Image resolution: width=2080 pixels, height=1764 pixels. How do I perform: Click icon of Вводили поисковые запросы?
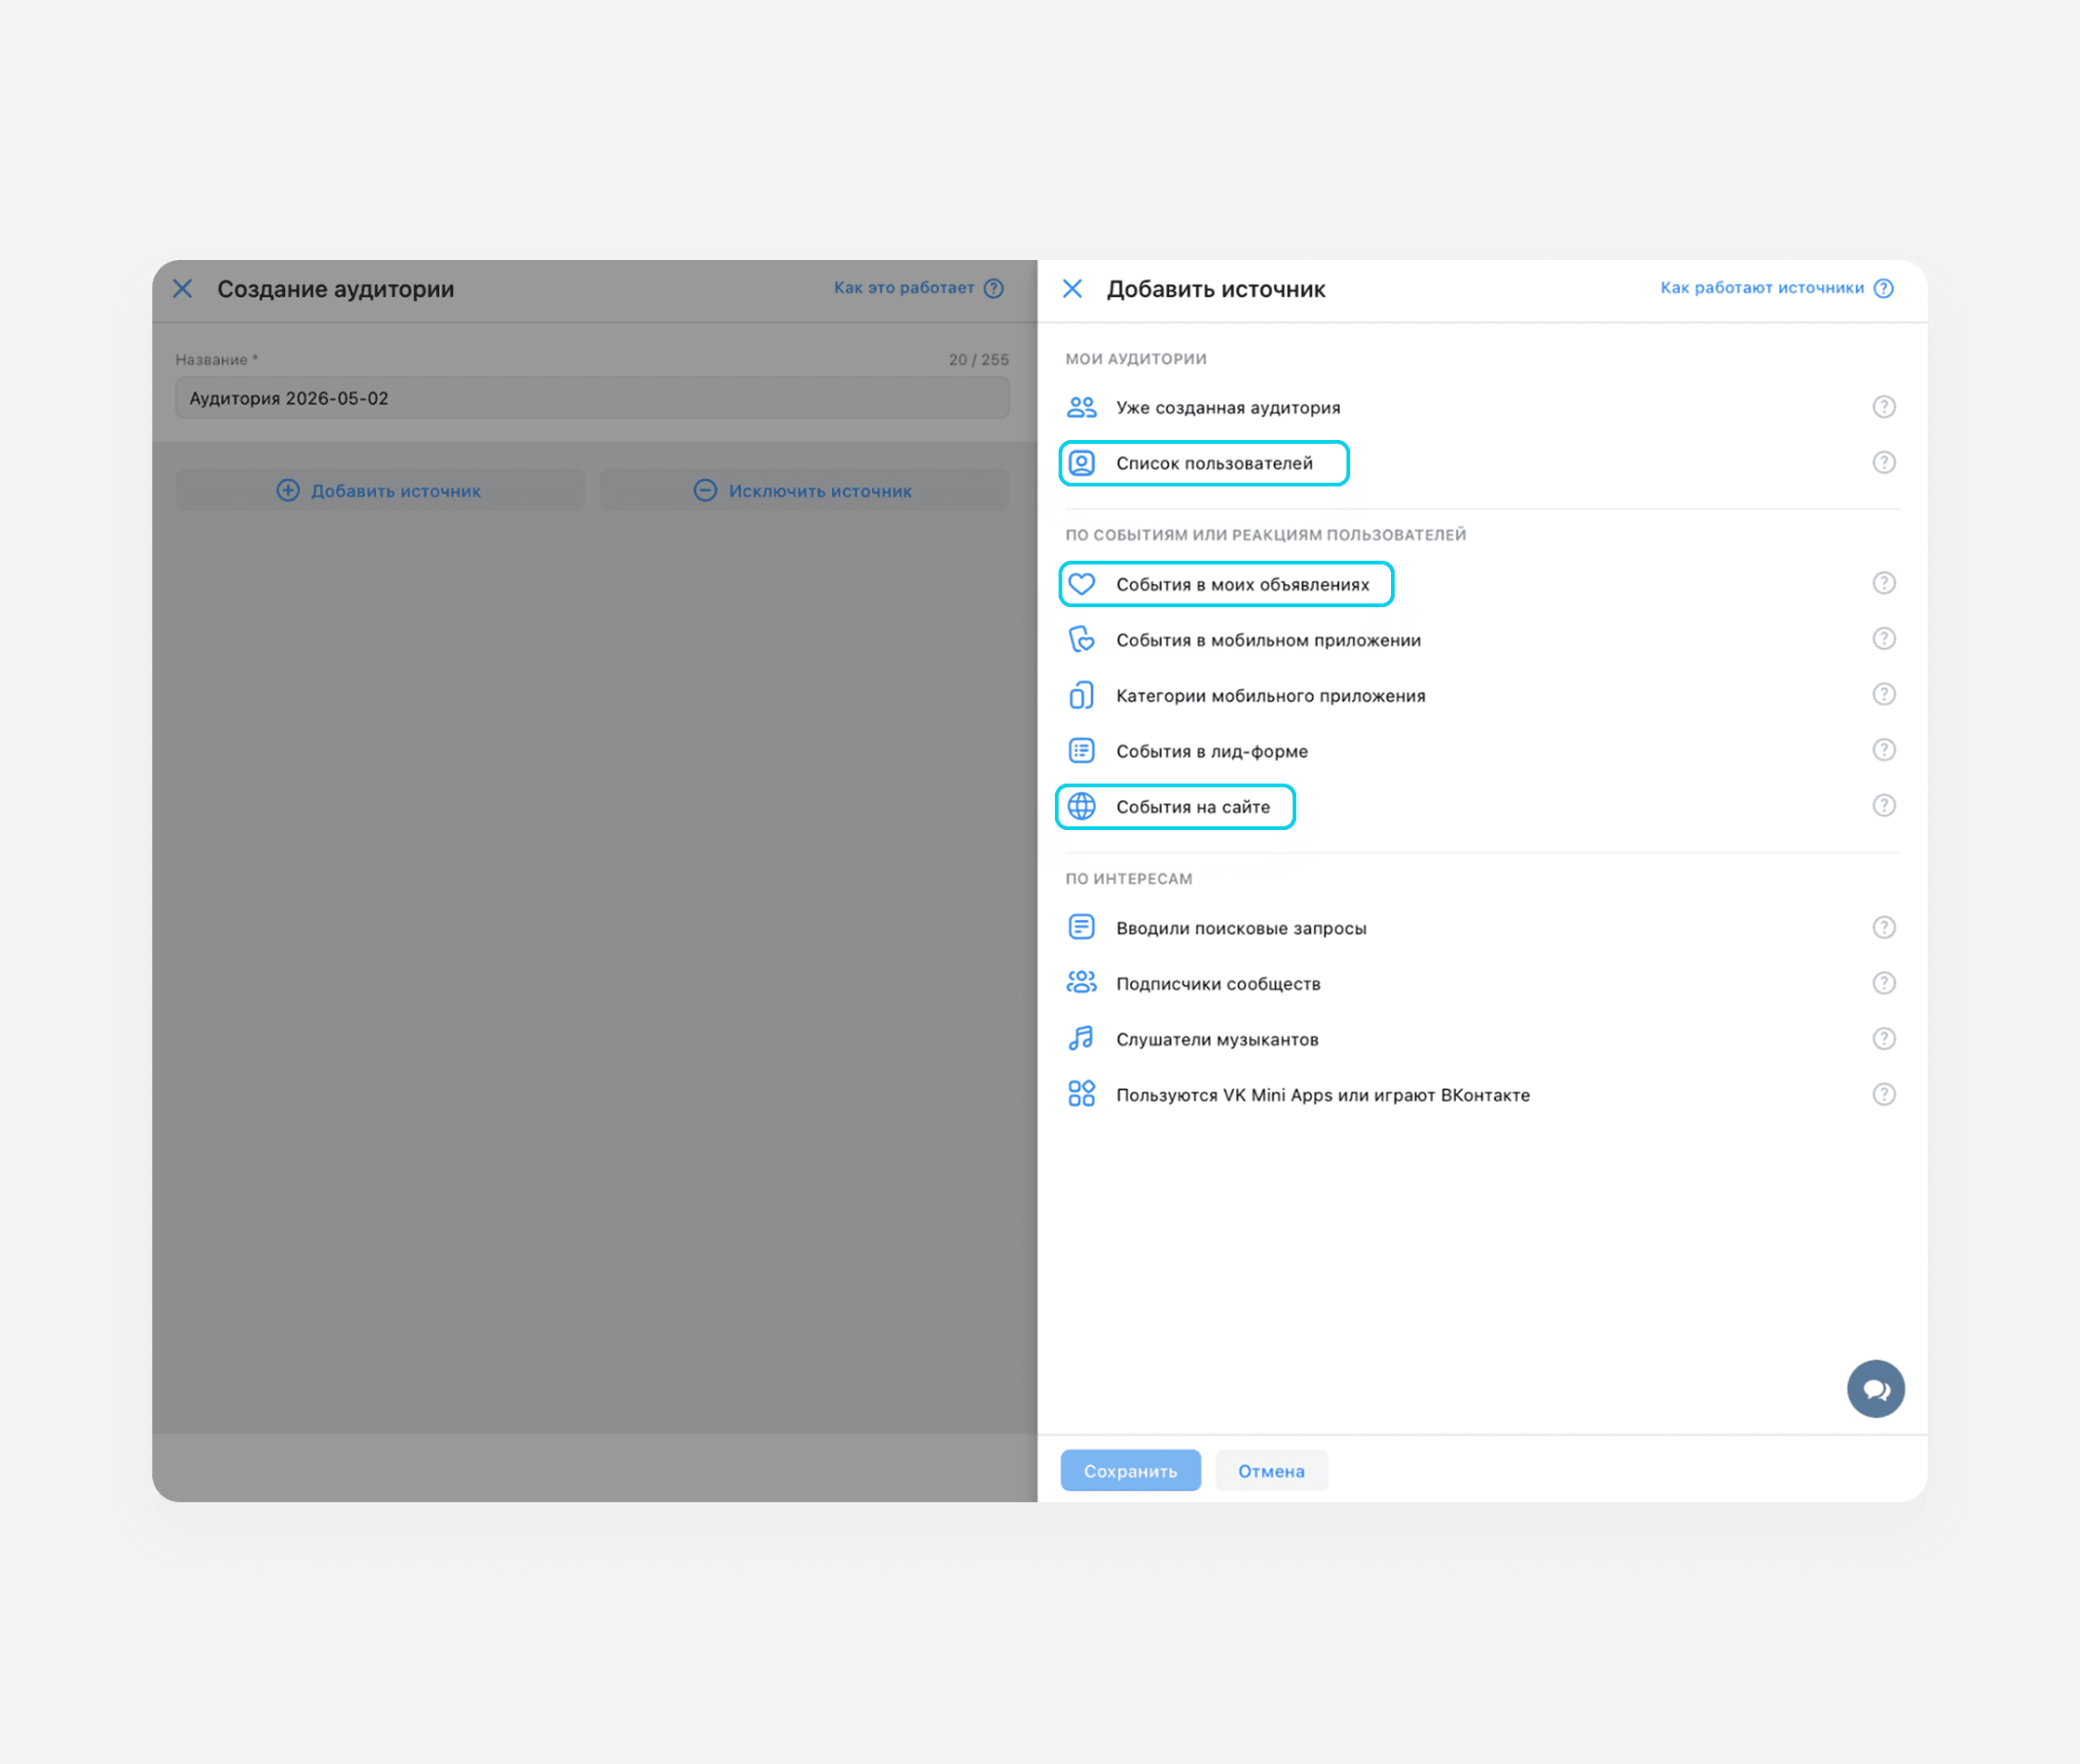click(x=1081, y=927)
